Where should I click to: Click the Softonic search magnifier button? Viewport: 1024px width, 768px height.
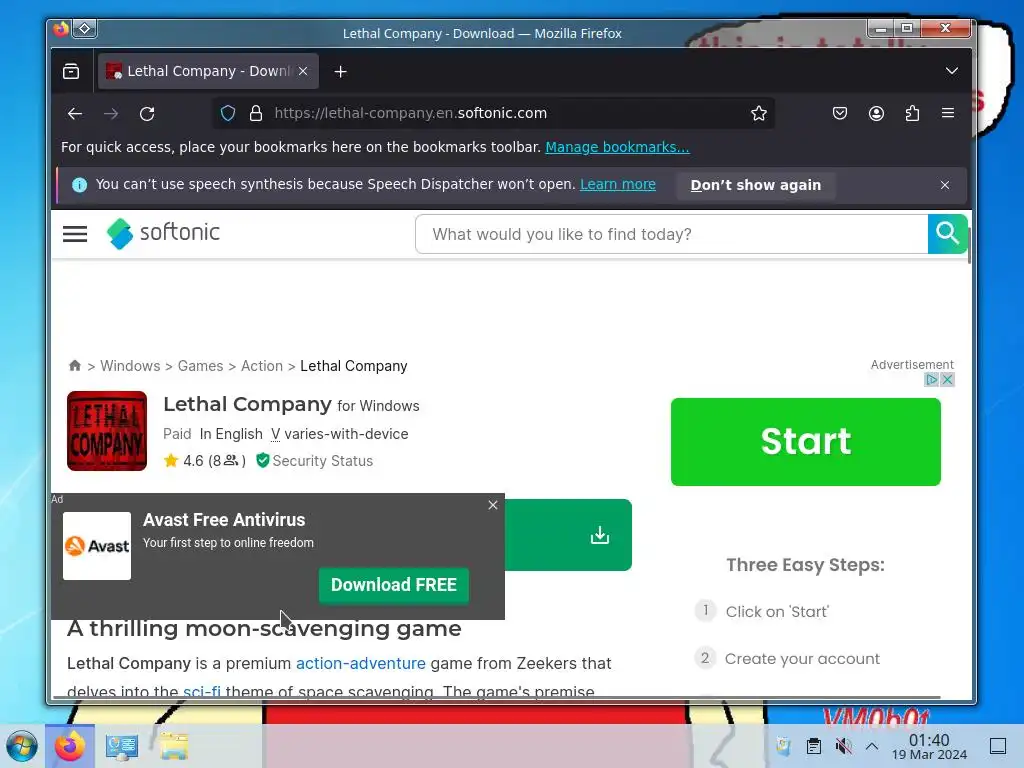point(947,233)
